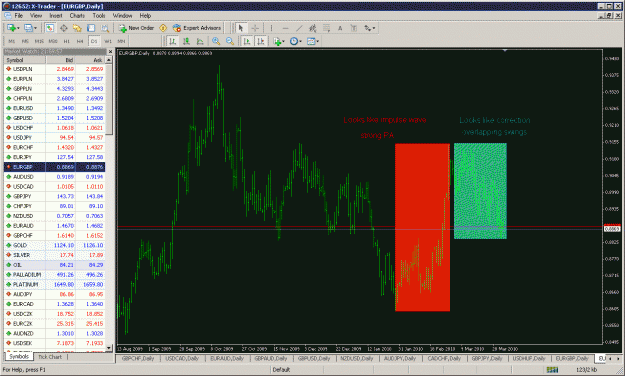Viewport: 625px width, 376px height.
Task: Switch to the H4 timeframe
Action: click(80, 41)
